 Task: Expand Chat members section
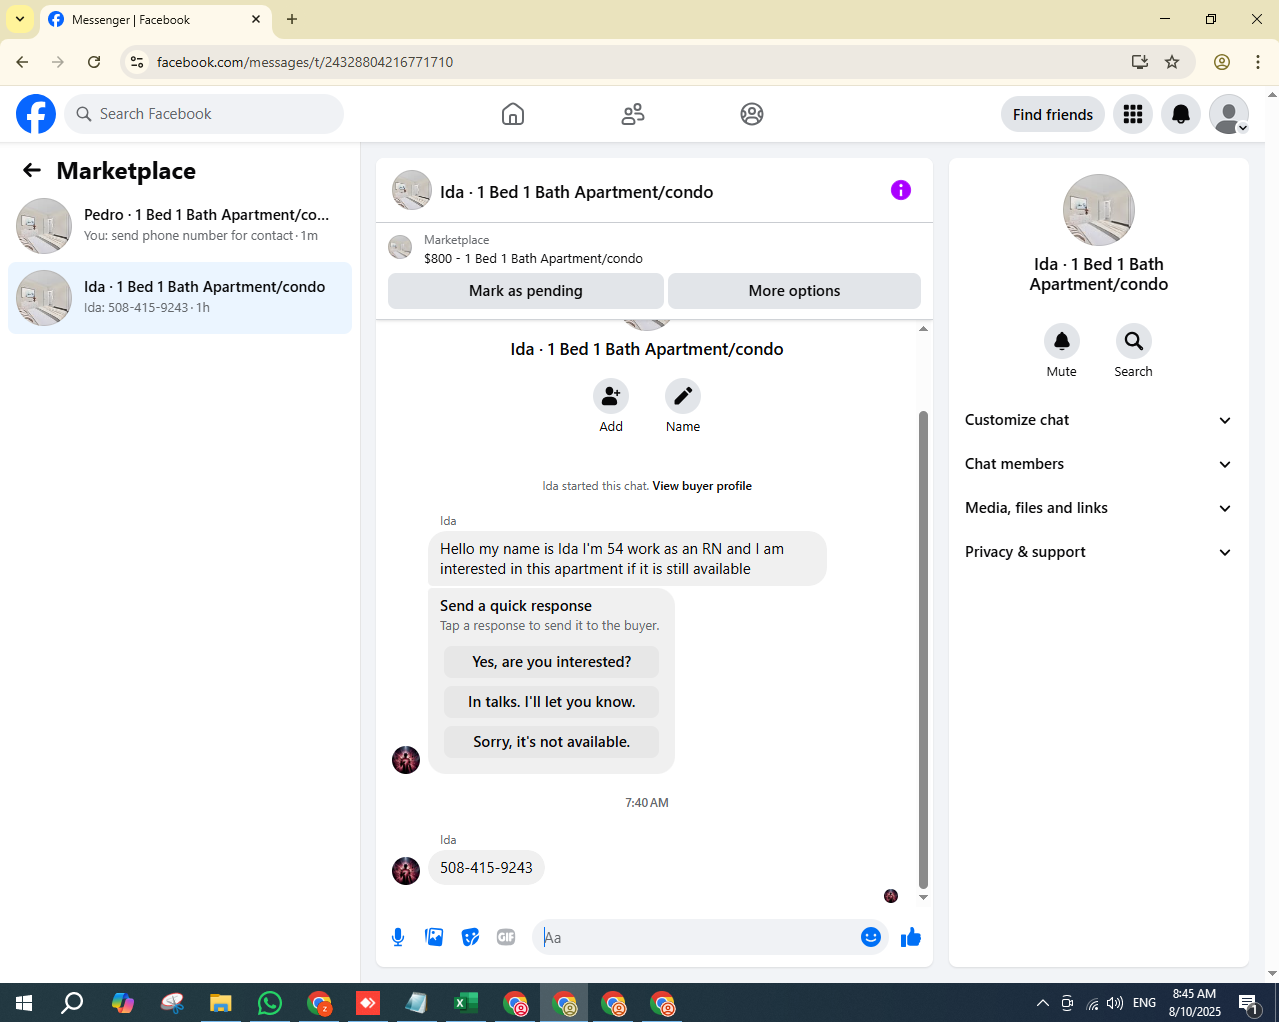tap(1098, 464)
